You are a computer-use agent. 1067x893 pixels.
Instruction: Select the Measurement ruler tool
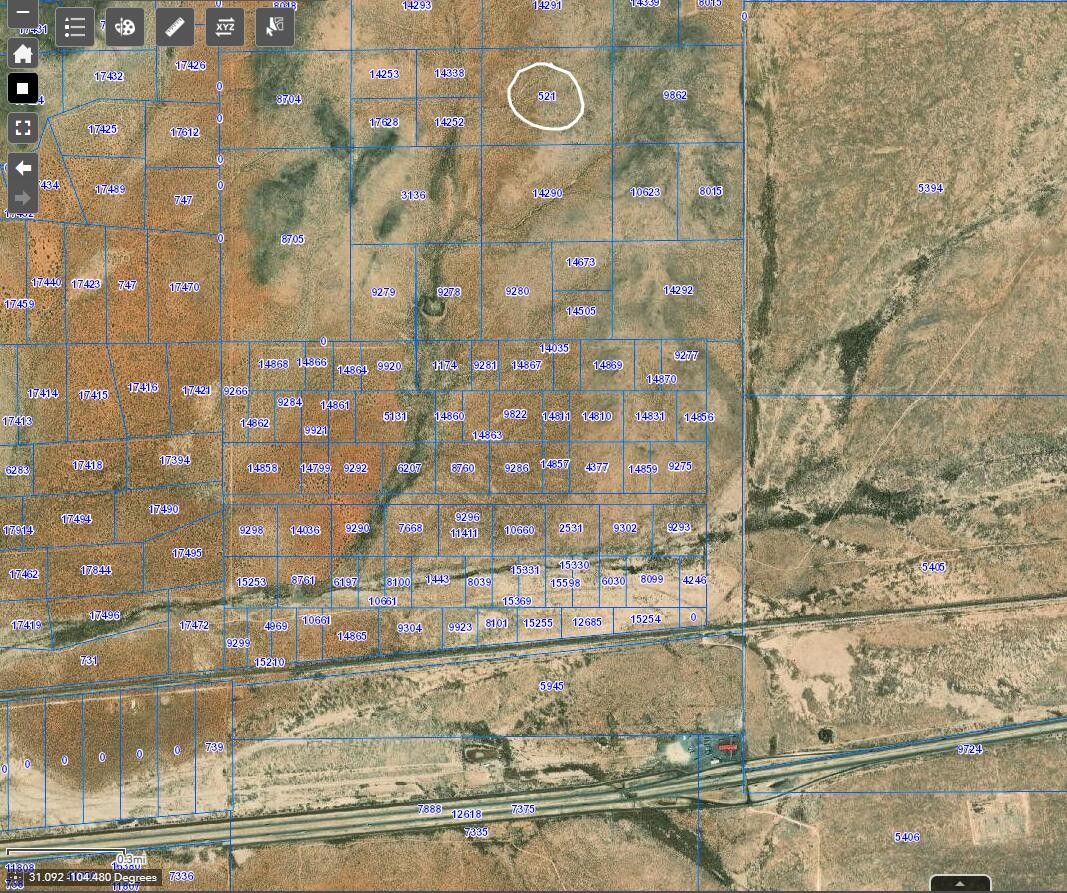(x=175, y=28)
